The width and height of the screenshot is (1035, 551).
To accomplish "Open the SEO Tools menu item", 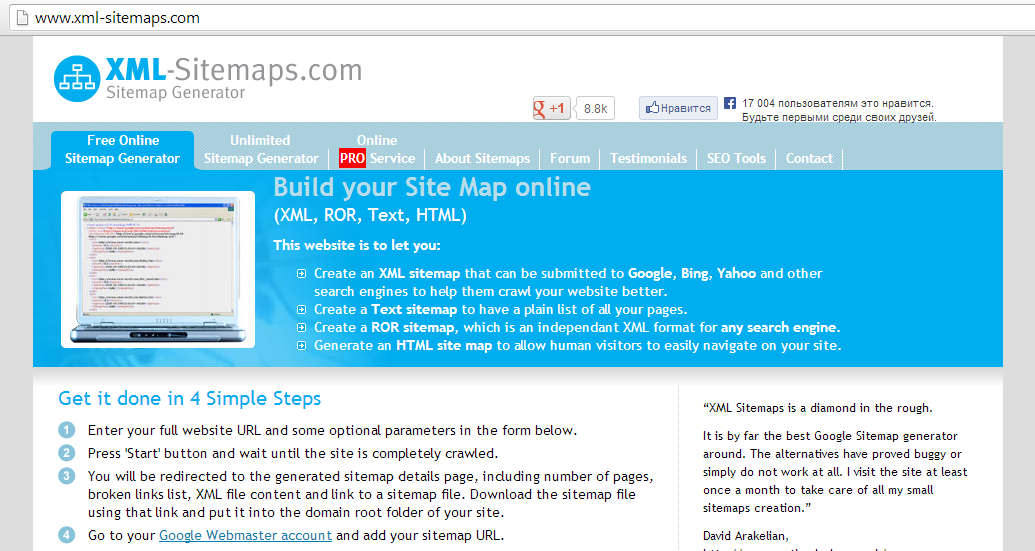I will 736,158.
